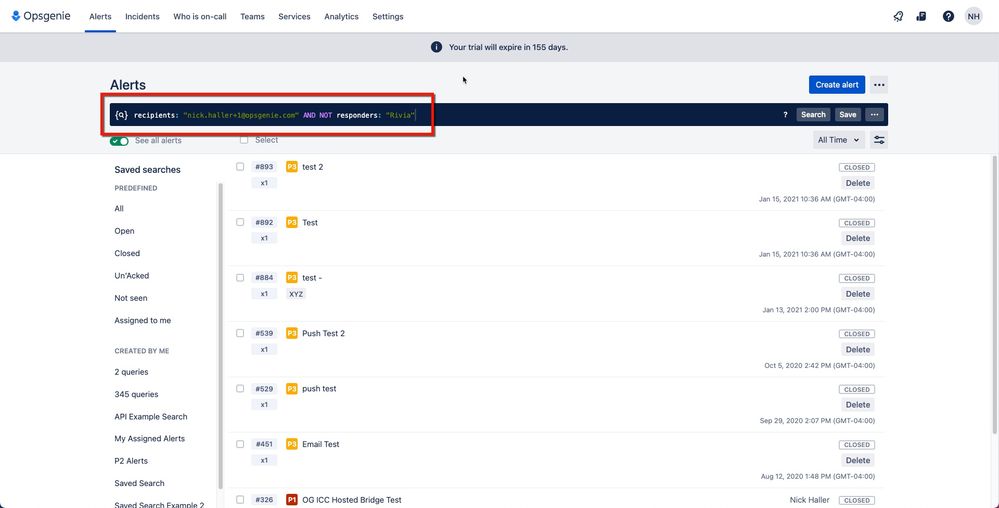This screenshot has width=999, height=508.
Task: Open the Teams tab
Action: point(252,17)
